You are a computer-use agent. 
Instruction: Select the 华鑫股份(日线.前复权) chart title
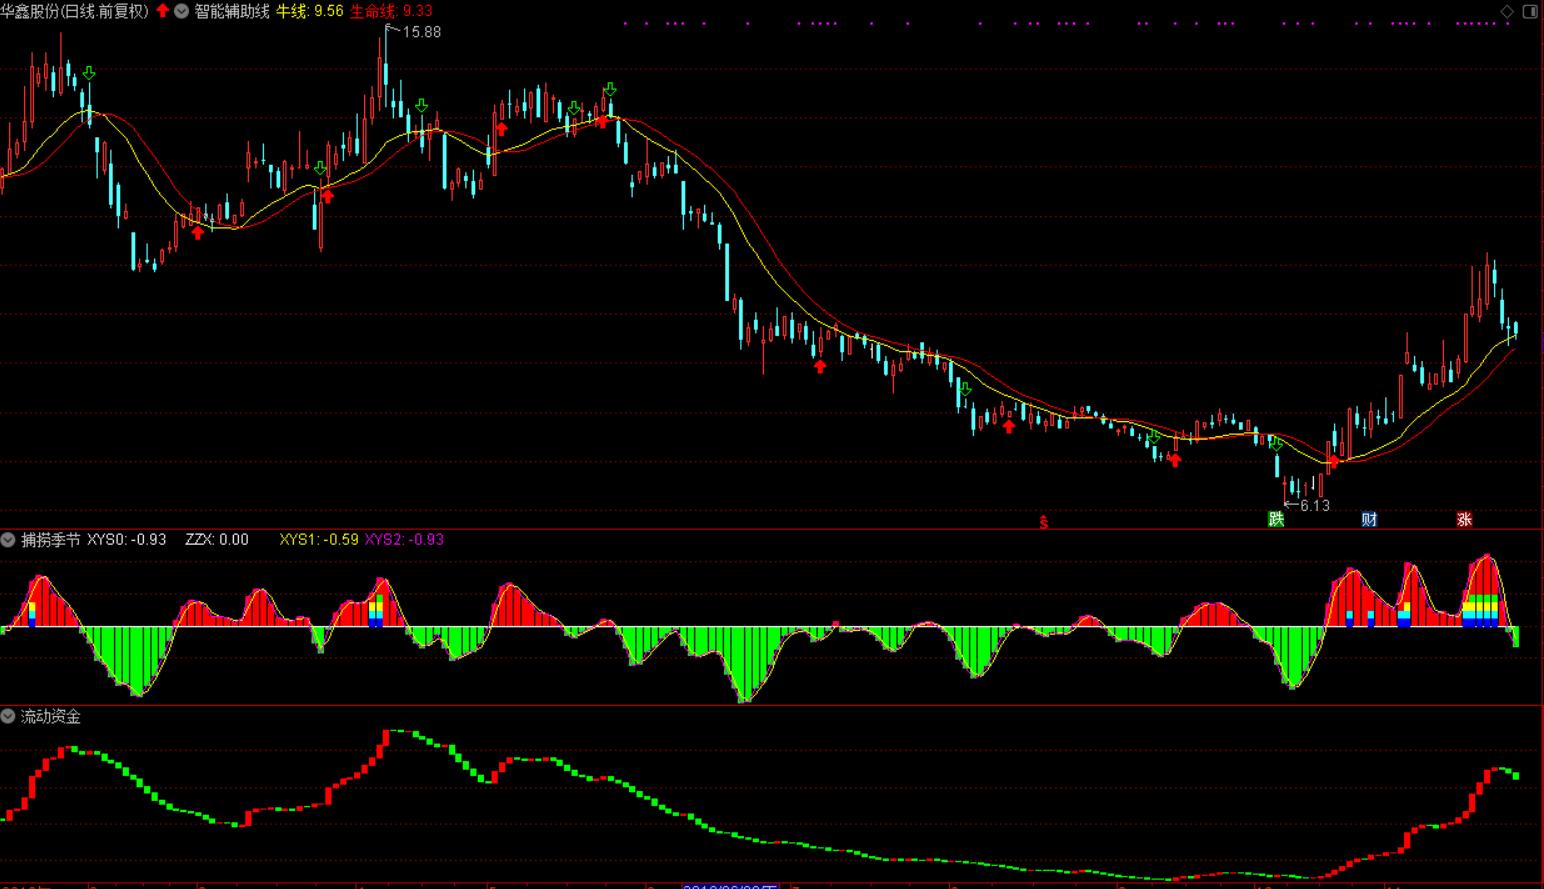click(75, 11)
